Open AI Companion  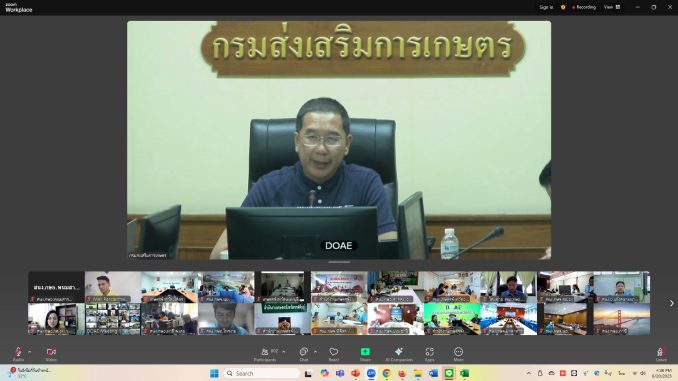click(x=399, y=354)
